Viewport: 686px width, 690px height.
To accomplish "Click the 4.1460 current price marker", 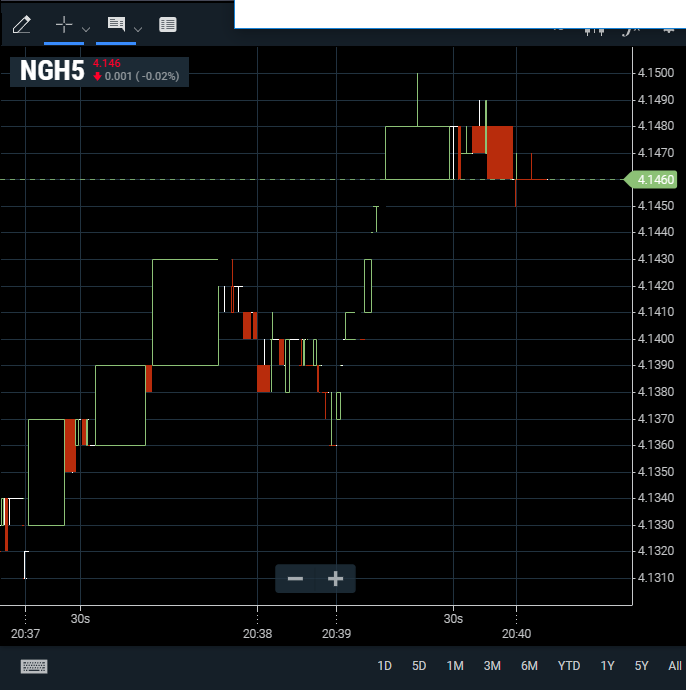I will coord(652,180).
